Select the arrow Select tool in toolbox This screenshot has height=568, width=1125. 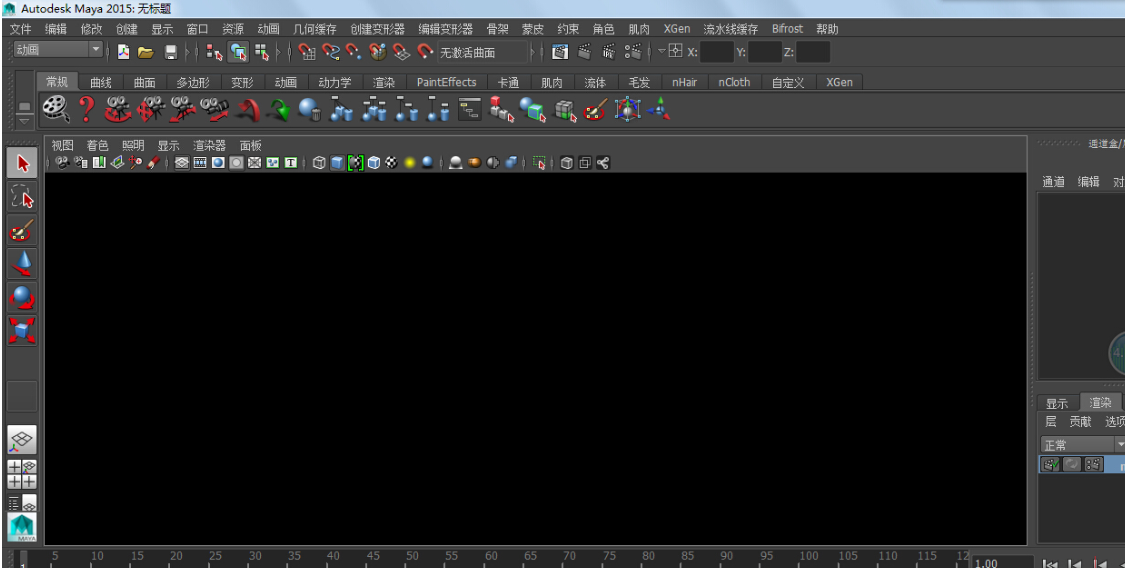(22, 163)
